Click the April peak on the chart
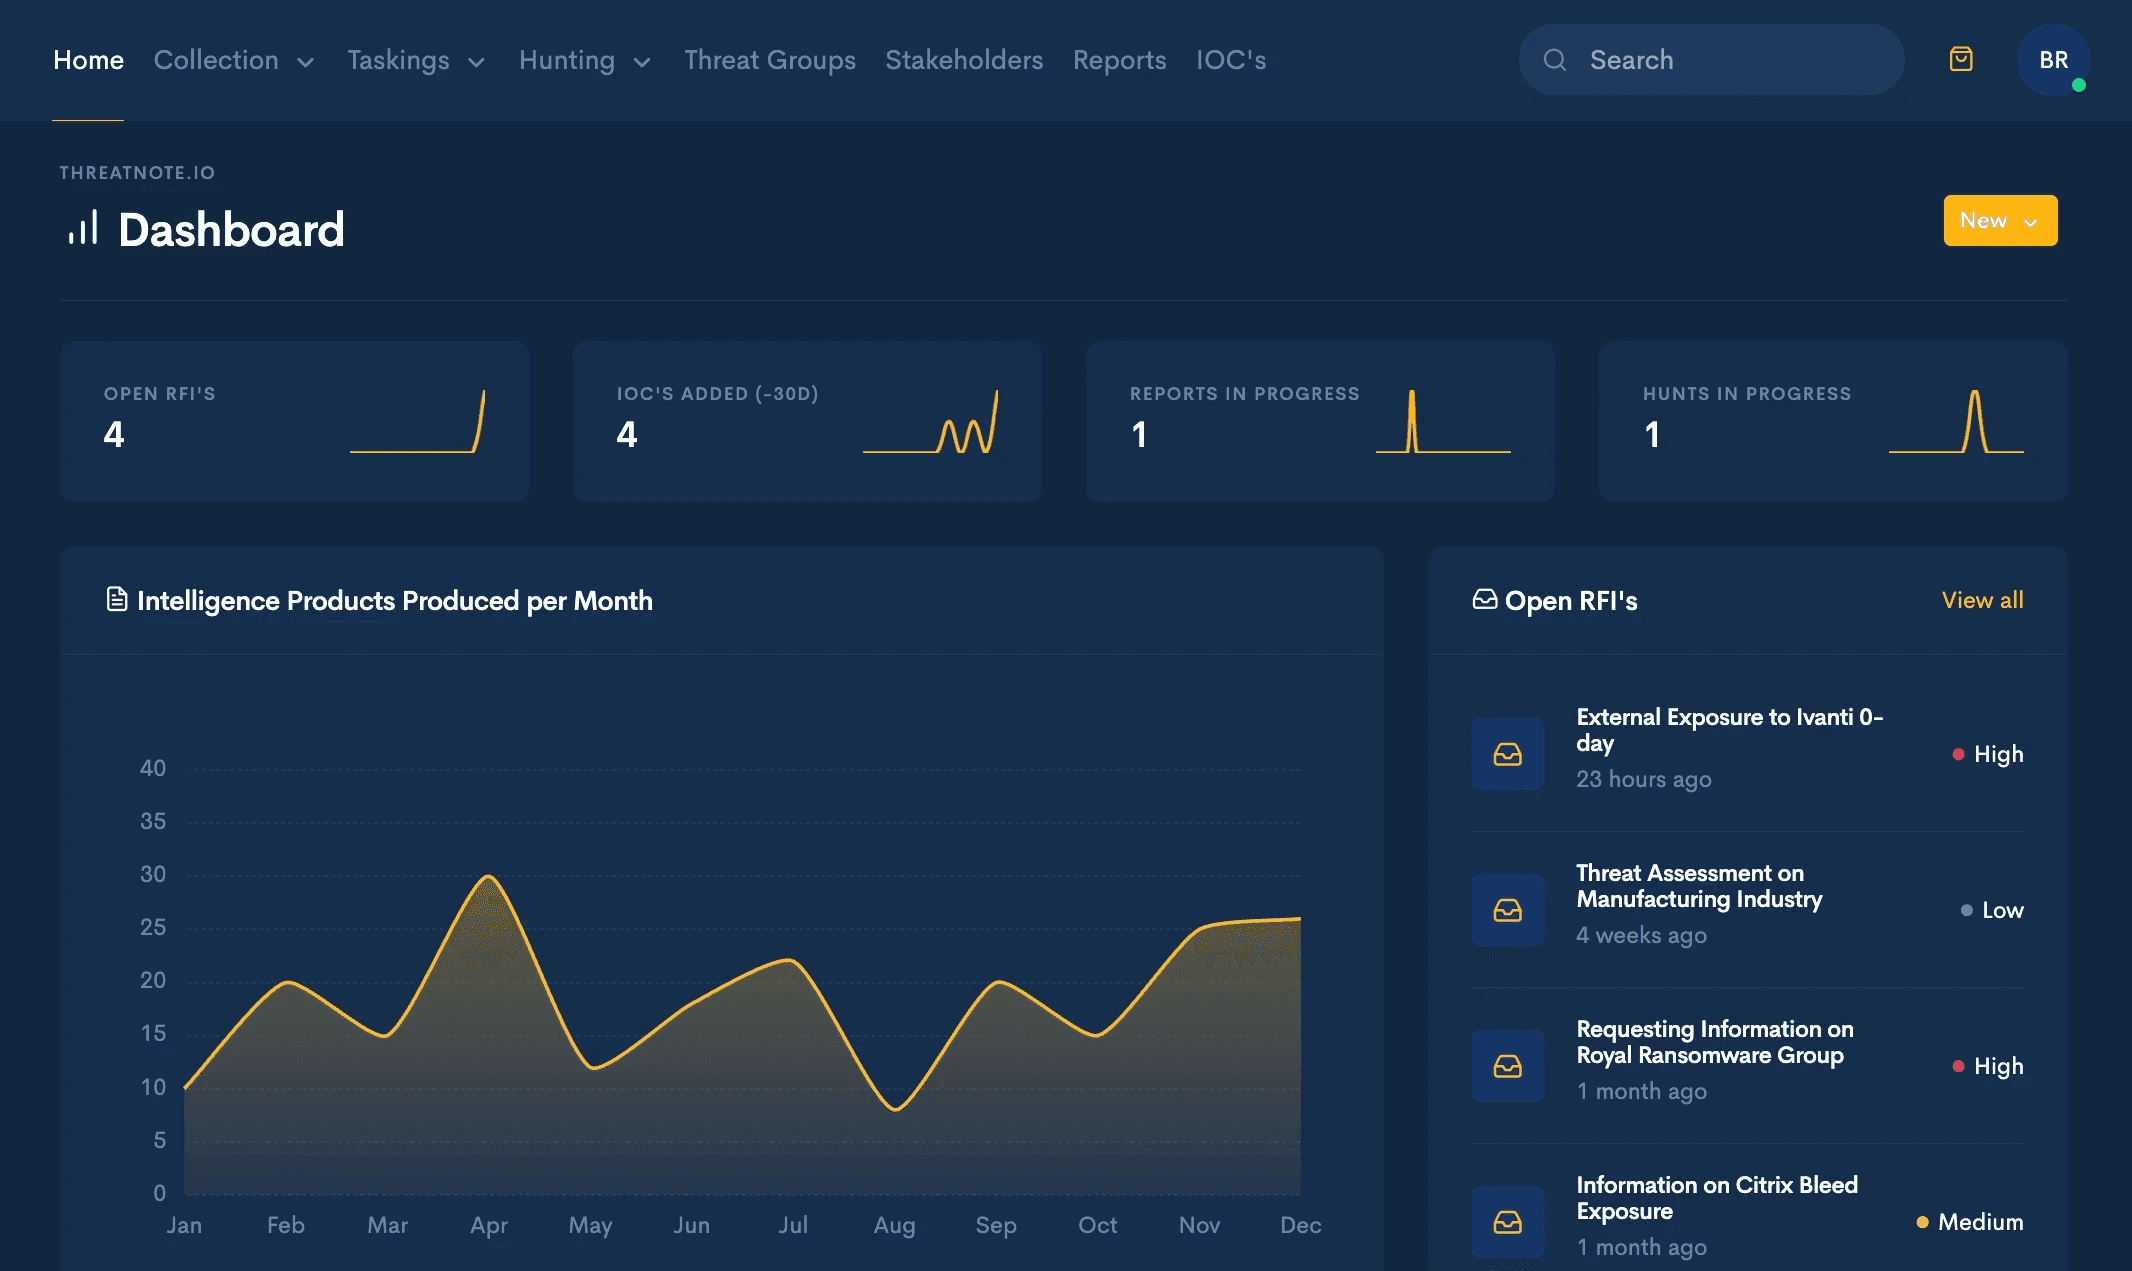Viewport: 2132px width, 1271px height. click(488, 877)
